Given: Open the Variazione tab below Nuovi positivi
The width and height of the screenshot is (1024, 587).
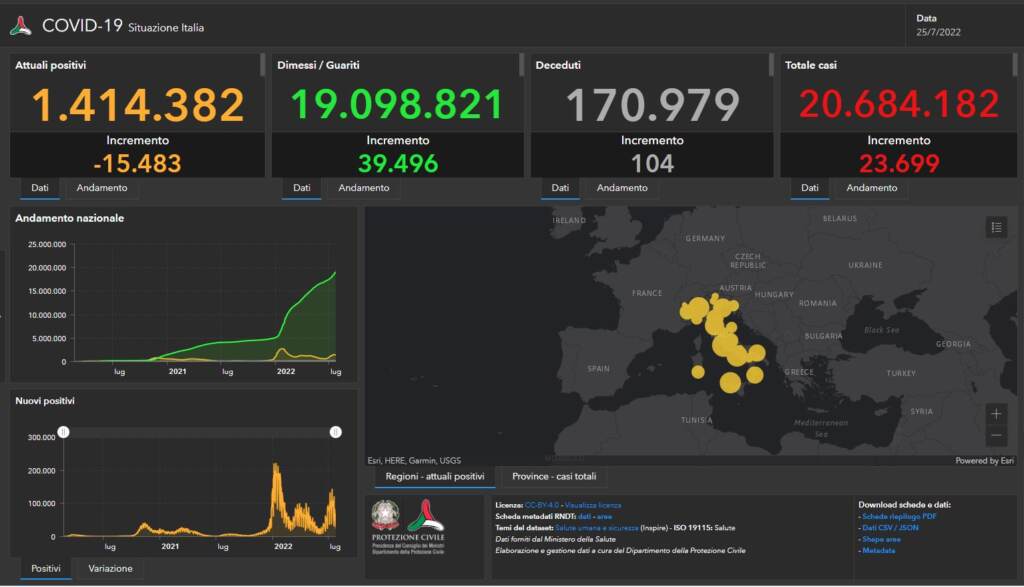Looking at the screenshot, I should pyautogui.click(x=110, y=568).
